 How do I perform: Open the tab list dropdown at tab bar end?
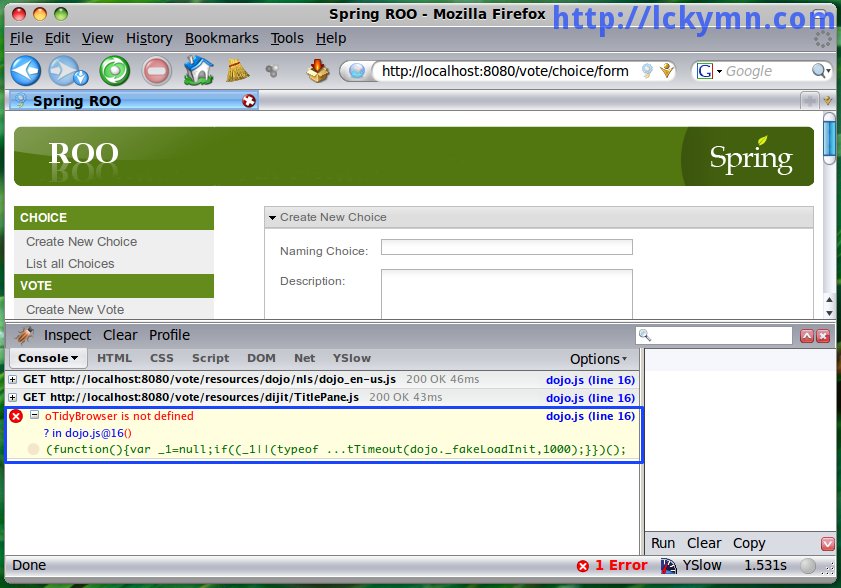click(828, 100)
